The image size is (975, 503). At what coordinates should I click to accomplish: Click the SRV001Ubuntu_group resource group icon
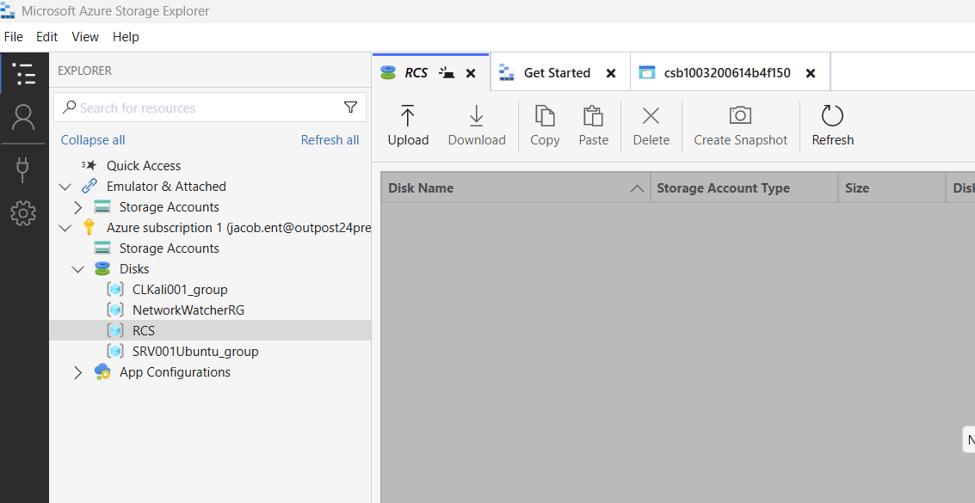coord(115,351)
